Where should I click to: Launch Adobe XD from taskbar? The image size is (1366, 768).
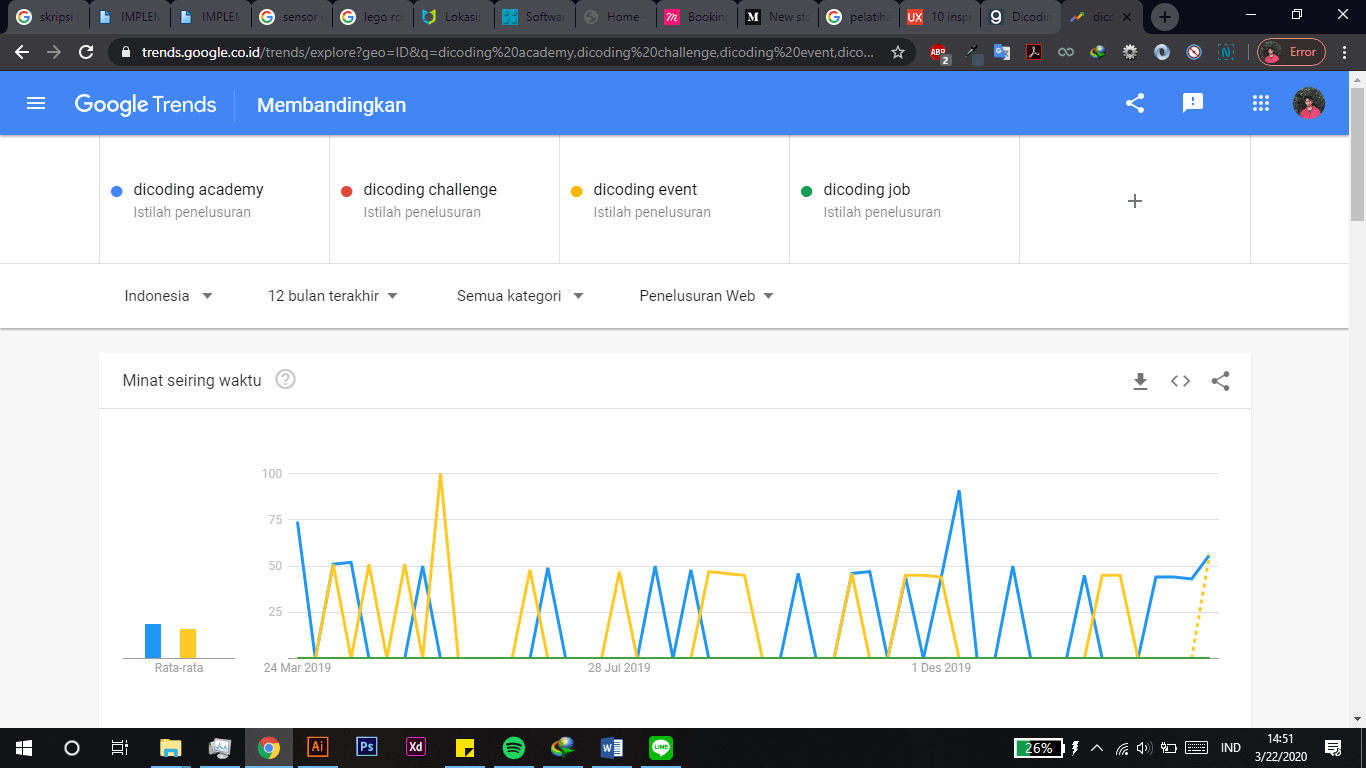416,747
